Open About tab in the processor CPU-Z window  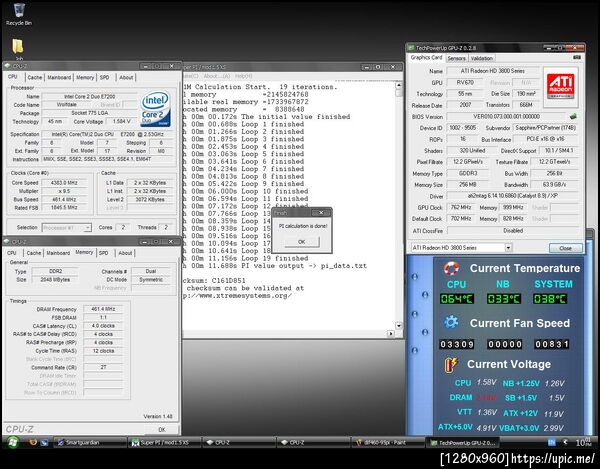(126, 77)
